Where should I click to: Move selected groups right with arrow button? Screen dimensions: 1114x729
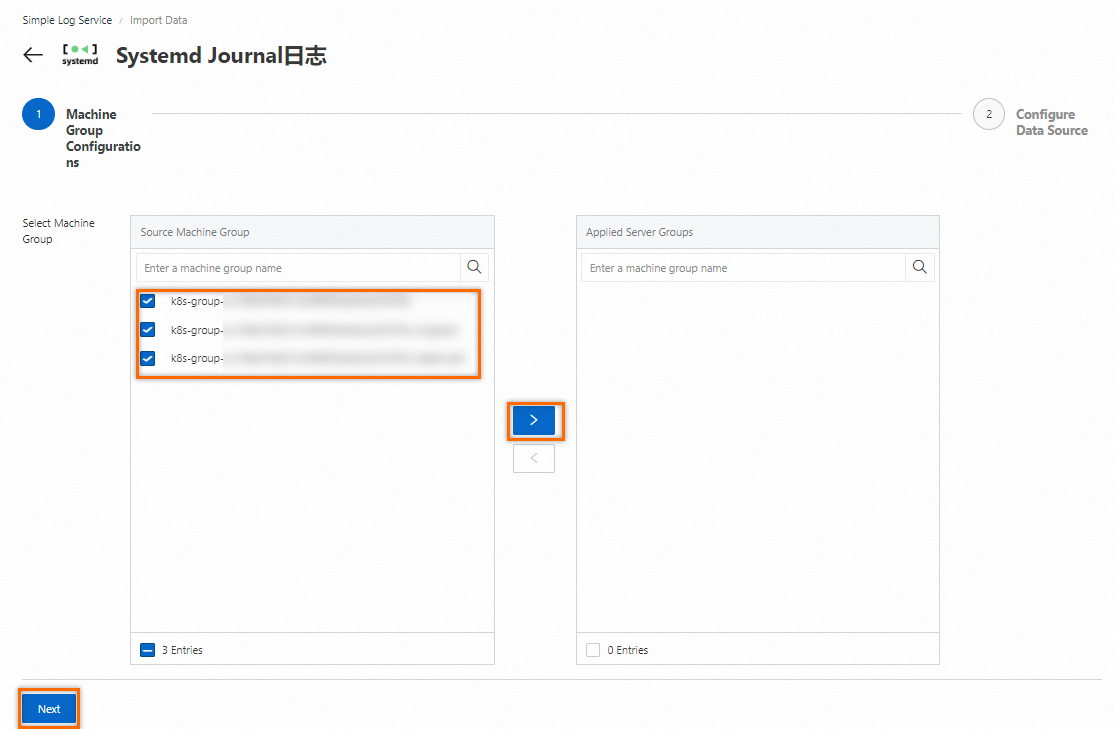(x=534, y=420)
